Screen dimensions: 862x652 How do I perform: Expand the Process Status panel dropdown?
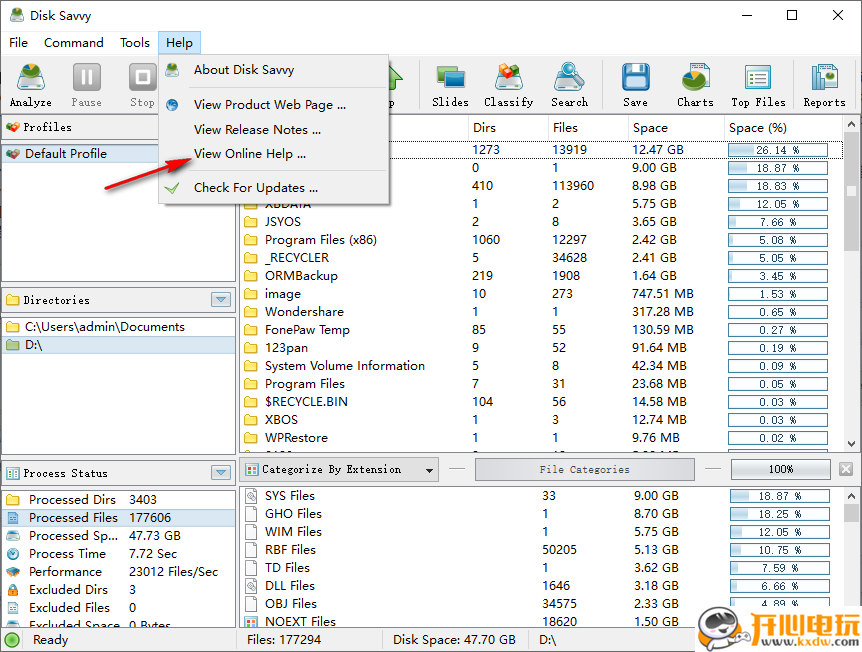[221, 473]
